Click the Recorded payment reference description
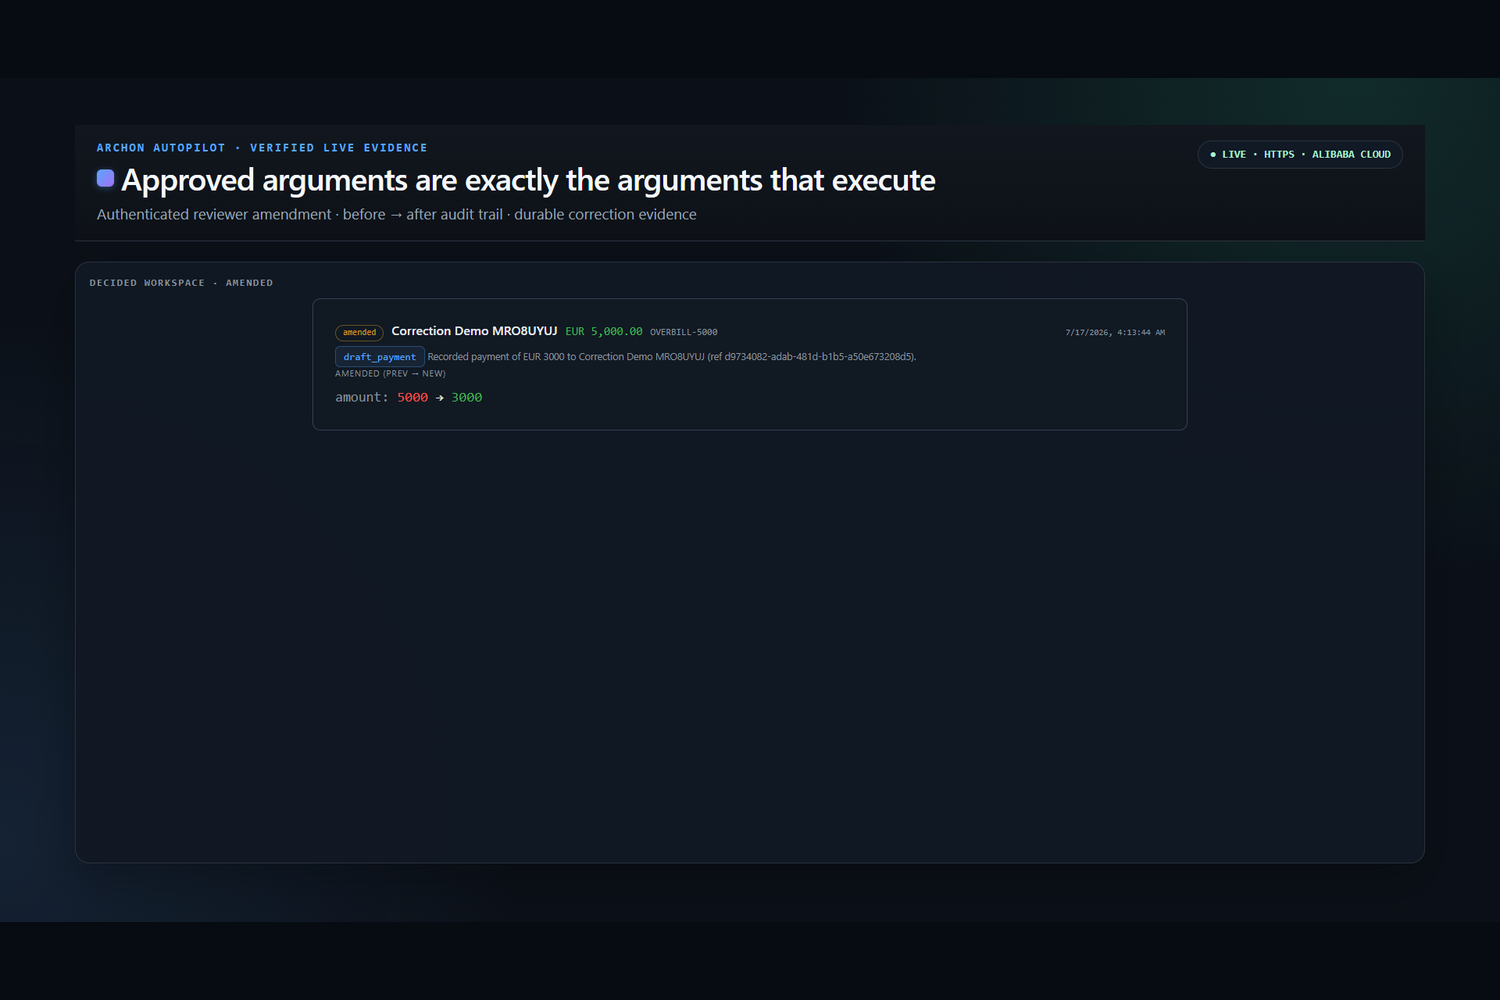This screenshot has width=1500, height=1000. pyautogui.click(x=672, y=357)
